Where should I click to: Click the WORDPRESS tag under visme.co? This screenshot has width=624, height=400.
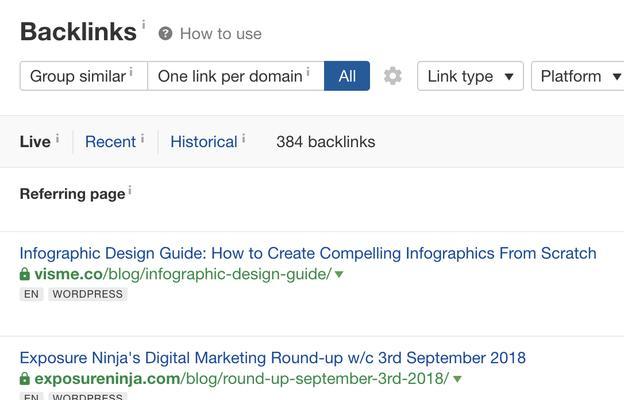88,294
